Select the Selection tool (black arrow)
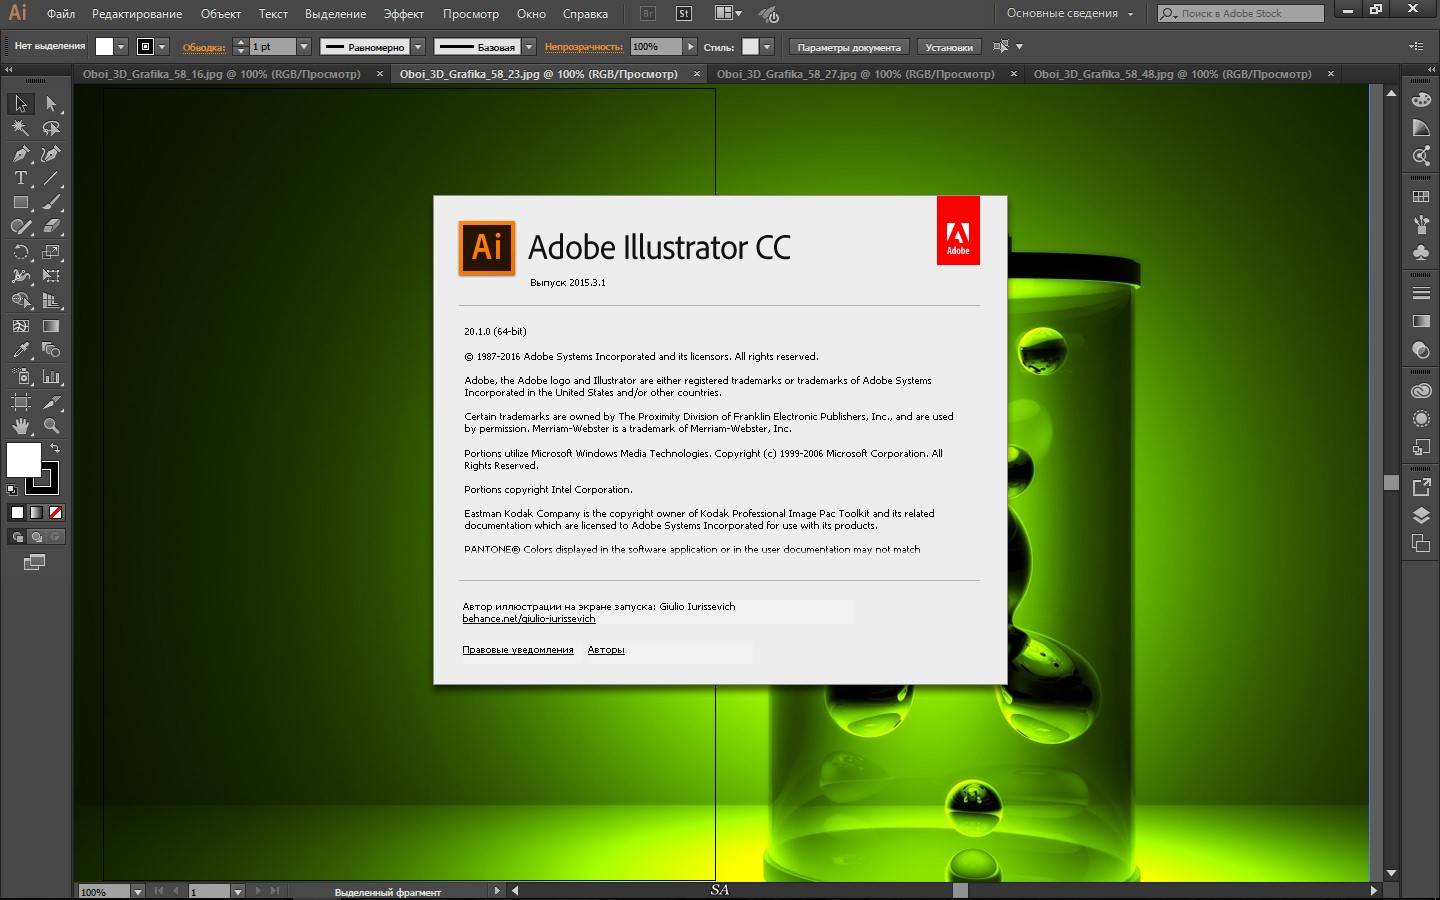This screenshot has height=900, width=1440. click(20, 104)
